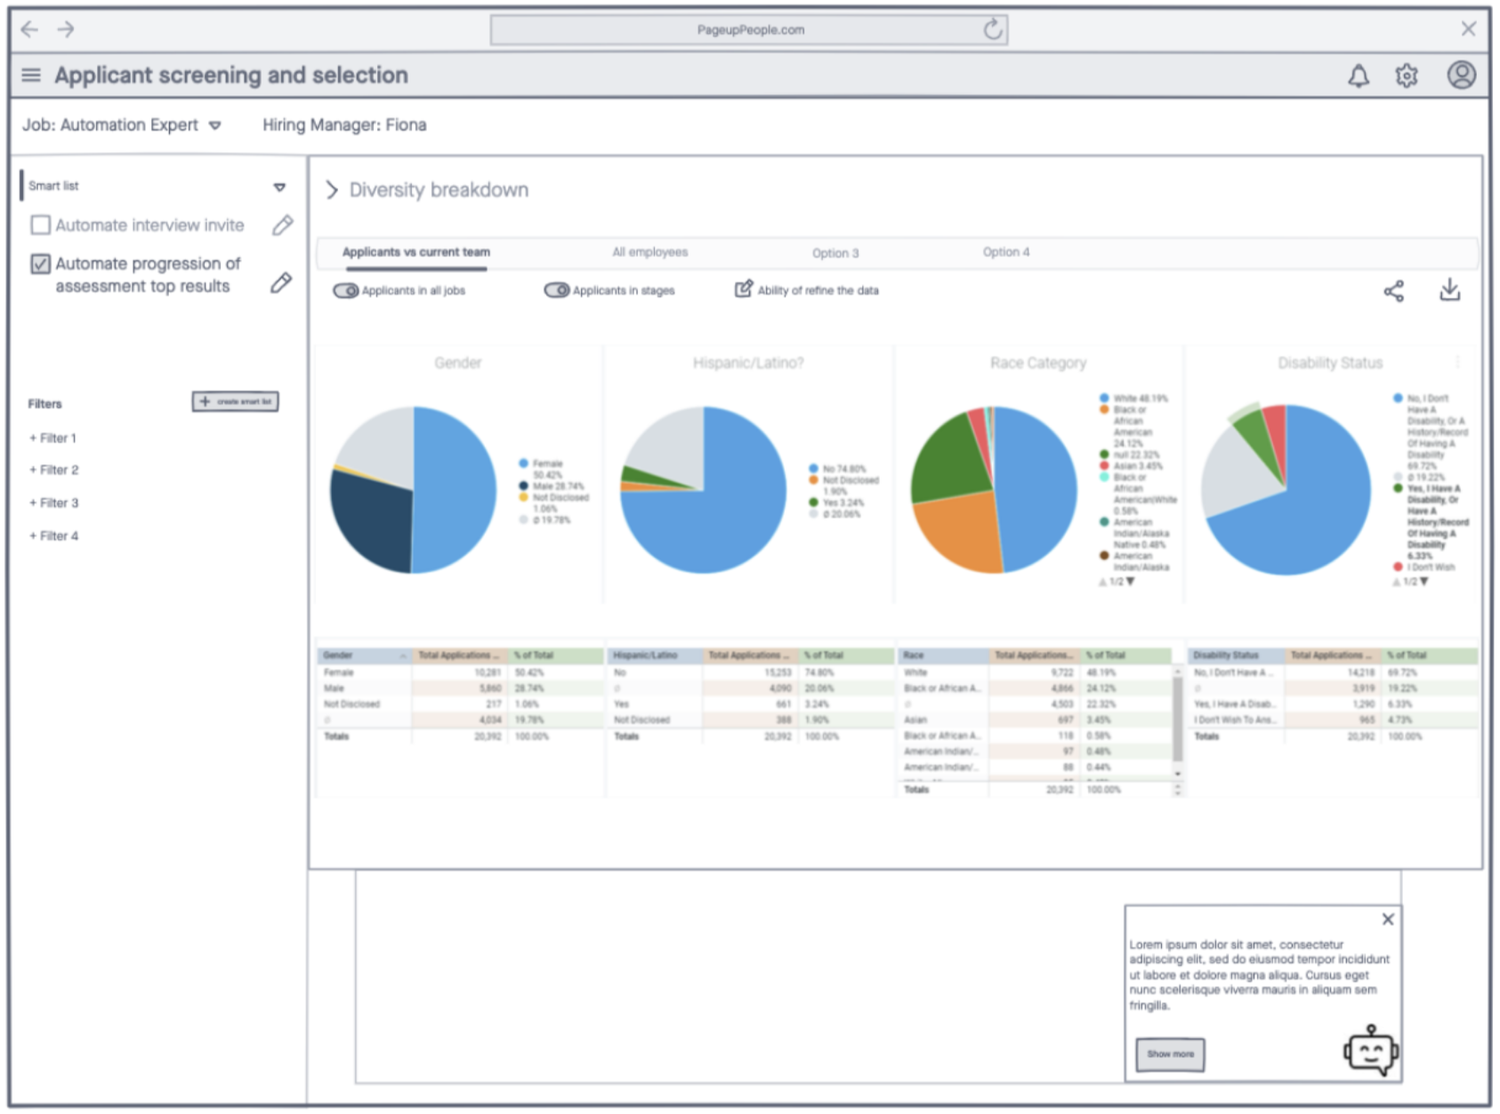Screen dimensions: 1500x1114
Task: Click the Hiring Manager: Fiona label
Action: pos(344,125)
